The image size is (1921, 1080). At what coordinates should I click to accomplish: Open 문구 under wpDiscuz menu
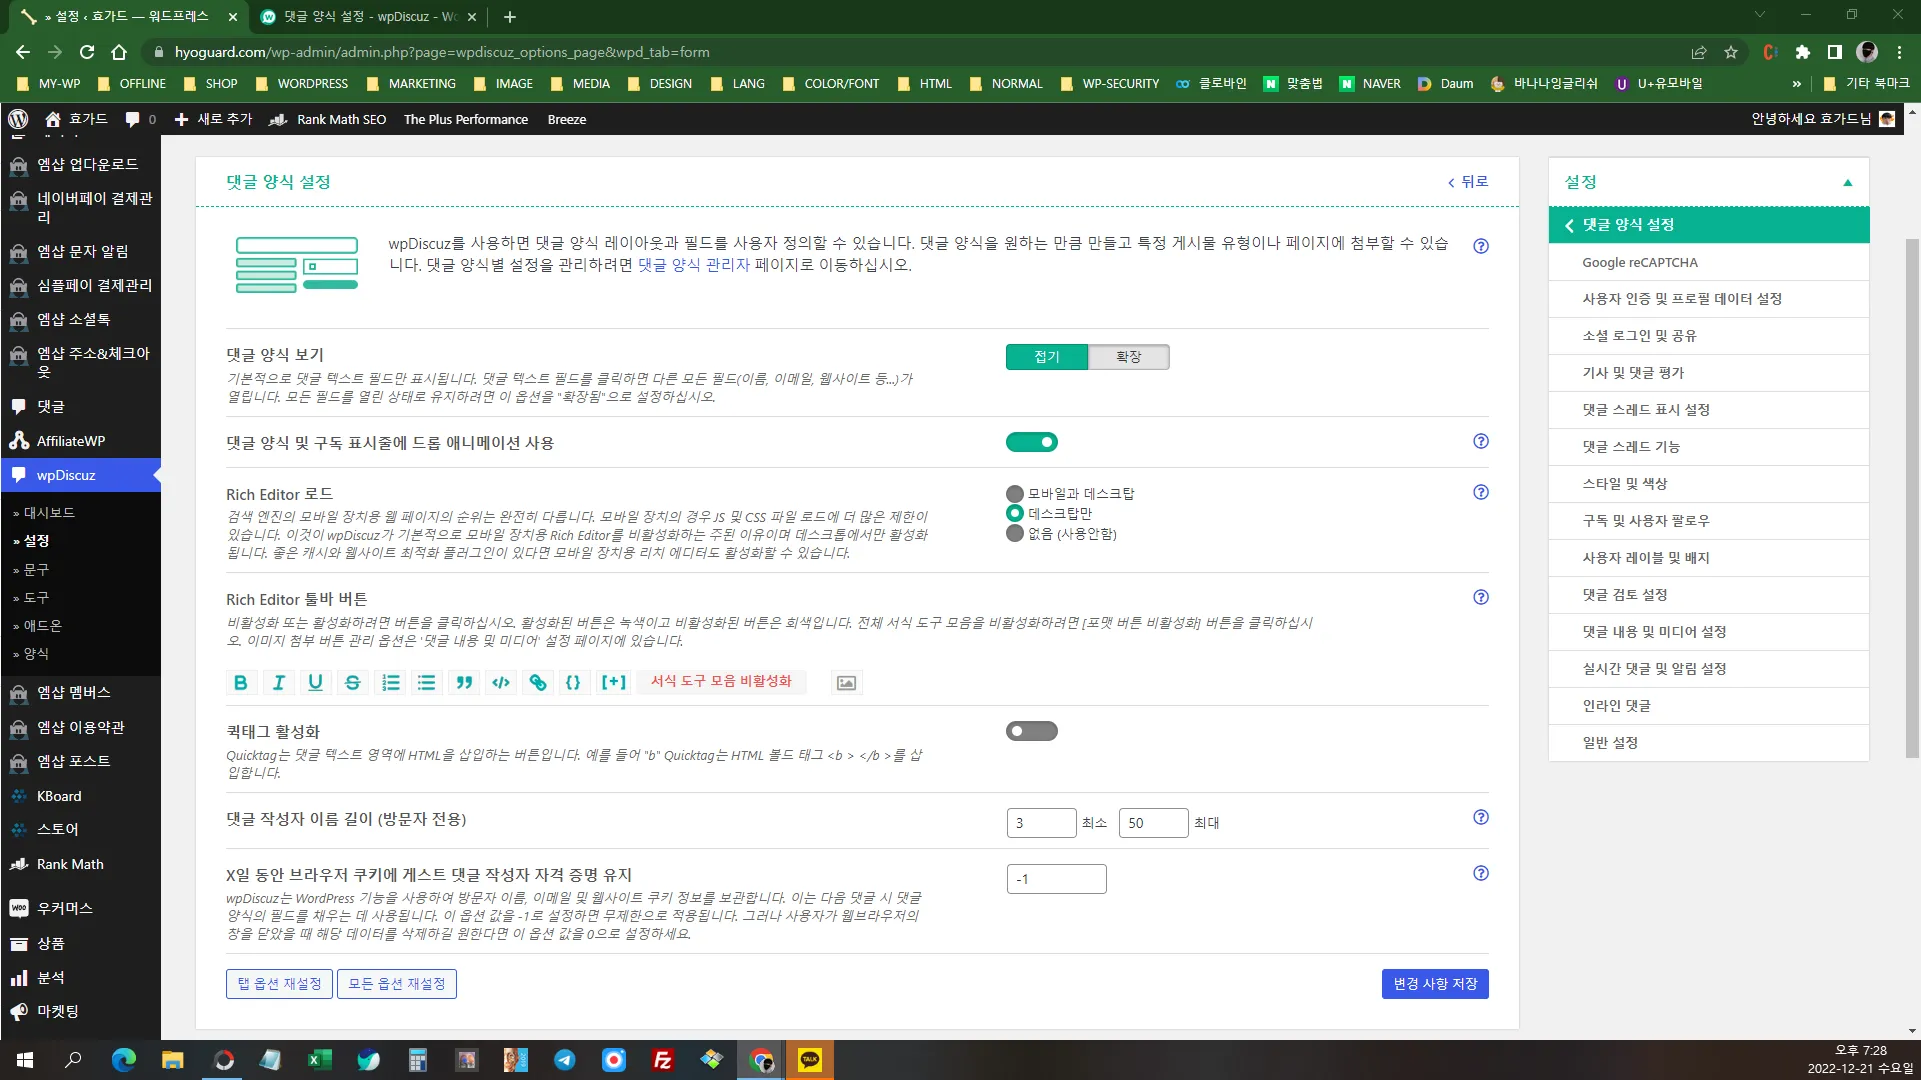click(x=36, y=569)
